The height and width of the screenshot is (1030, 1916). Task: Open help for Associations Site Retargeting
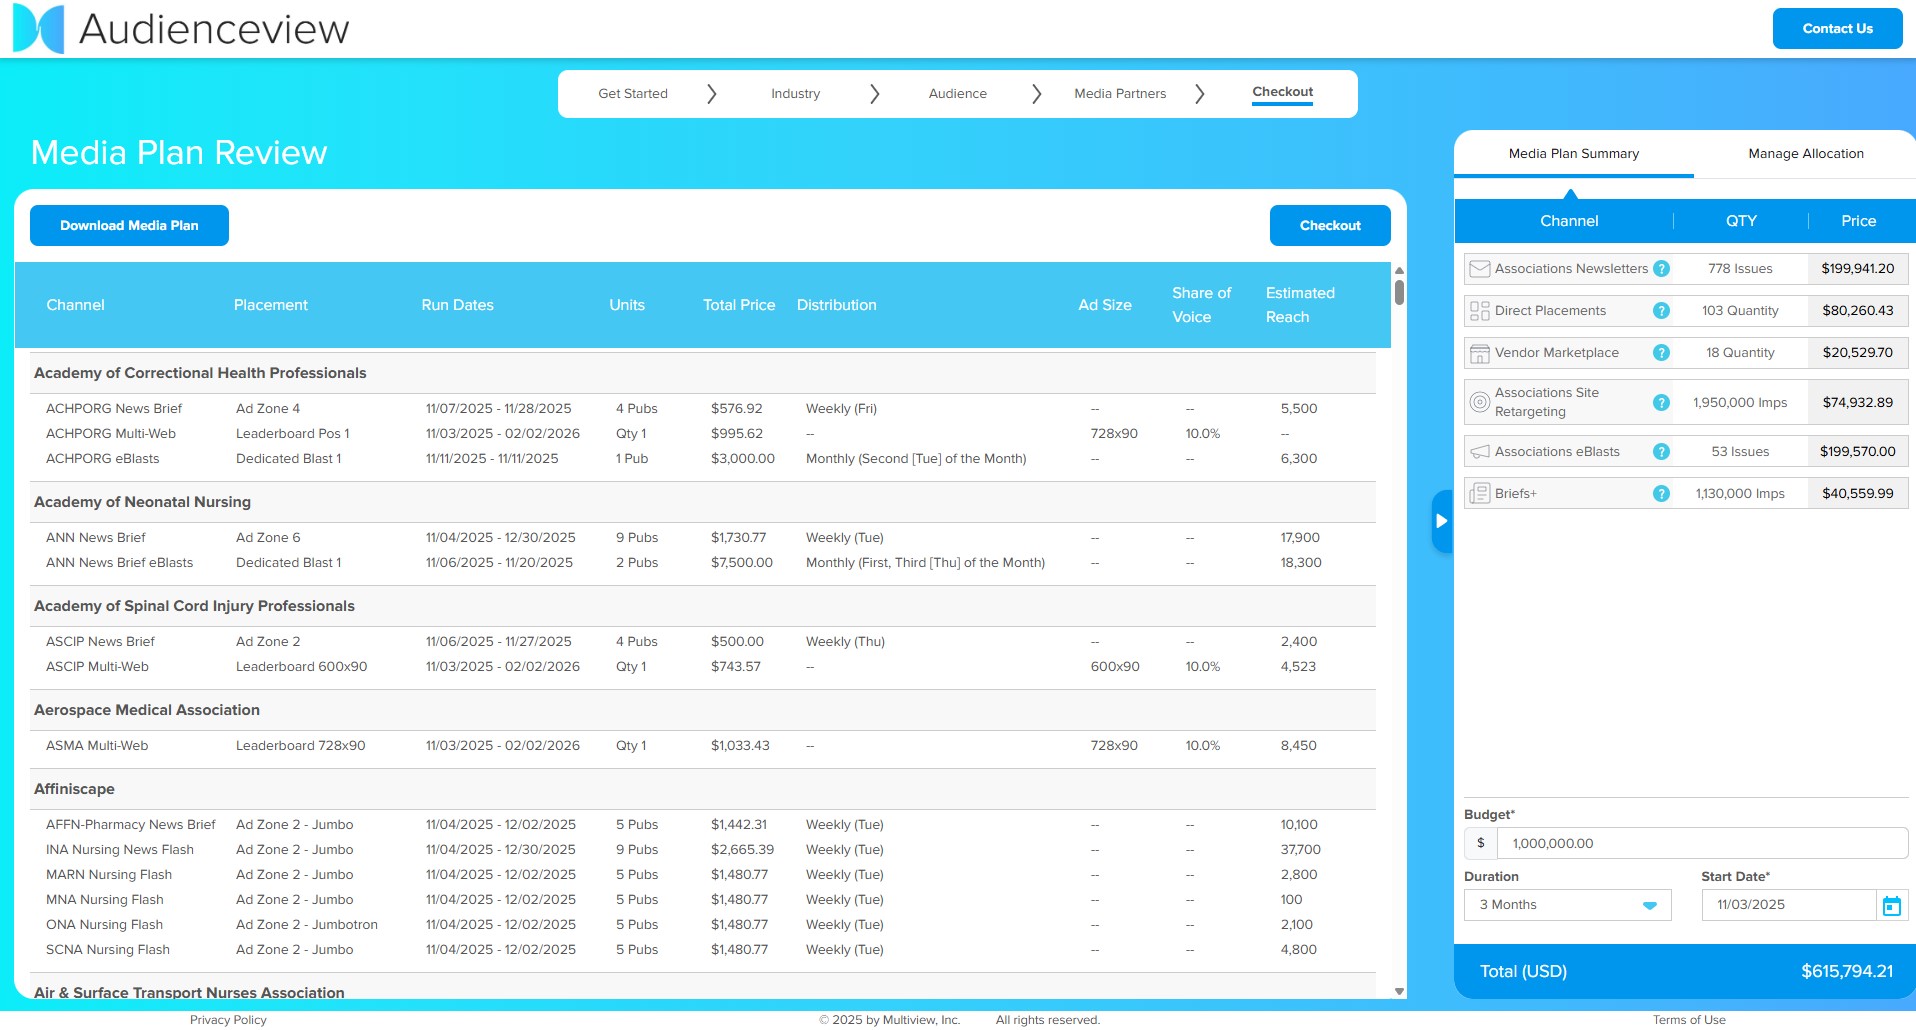[x=1661, y=402]
